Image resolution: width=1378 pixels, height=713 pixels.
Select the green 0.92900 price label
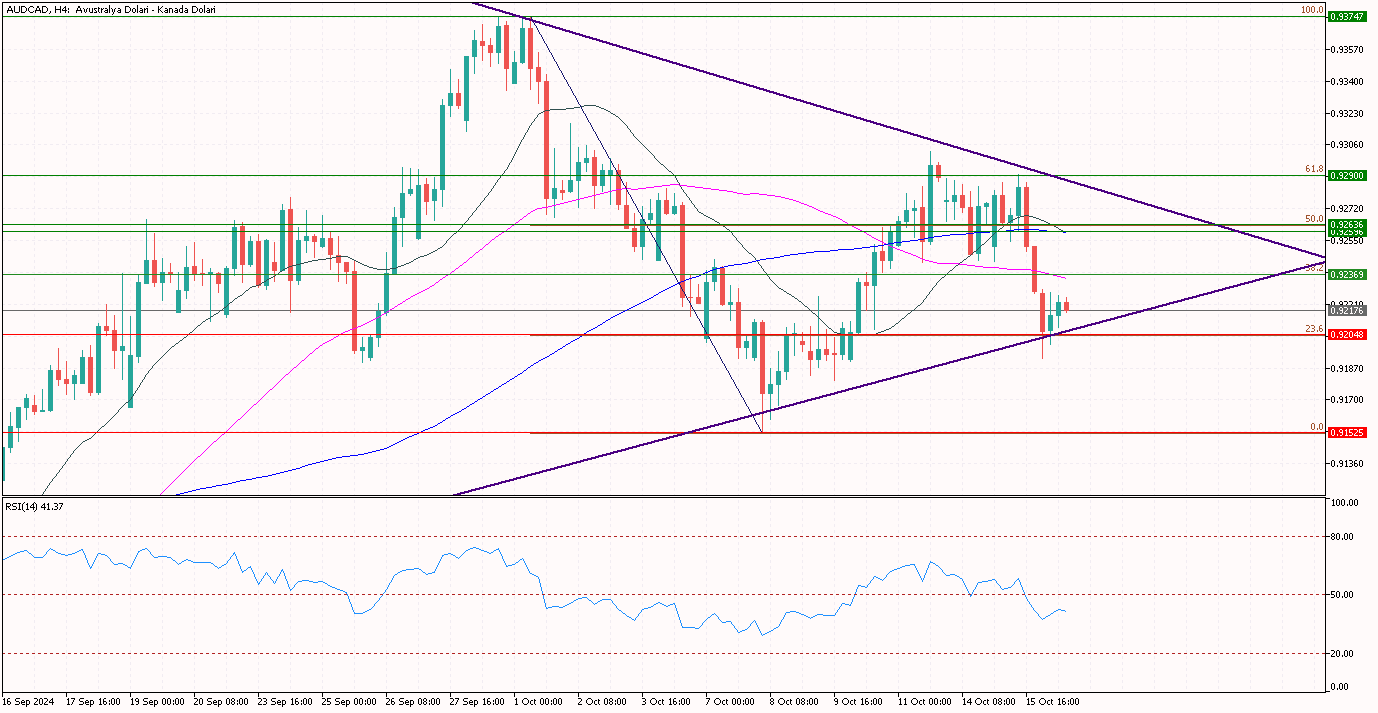[1347, 176]
